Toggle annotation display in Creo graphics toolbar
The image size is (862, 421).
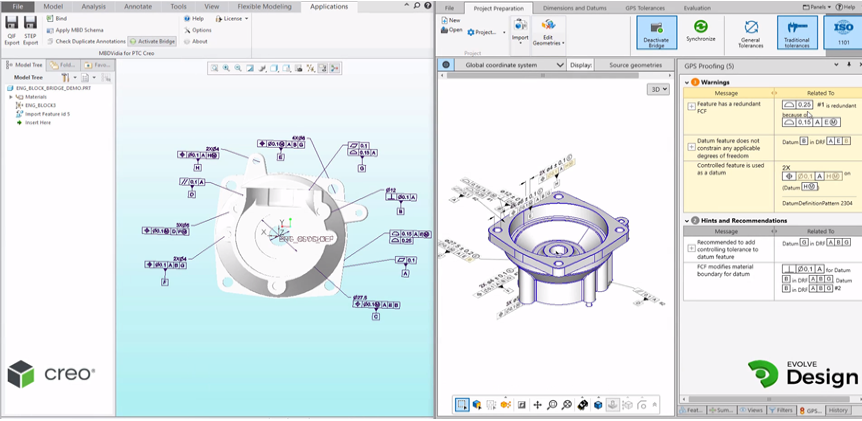point(323,68)
